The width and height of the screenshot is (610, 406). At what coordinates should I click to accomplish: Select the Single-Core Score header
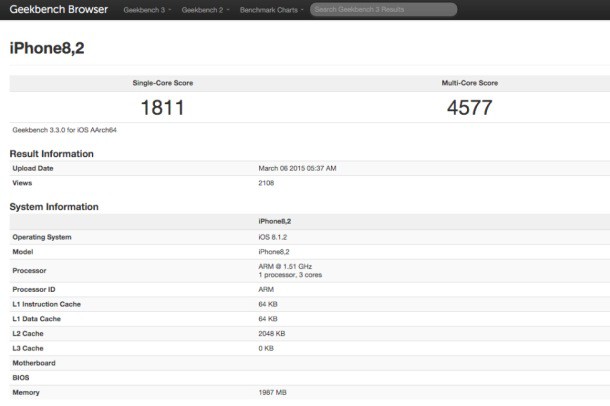163,83
